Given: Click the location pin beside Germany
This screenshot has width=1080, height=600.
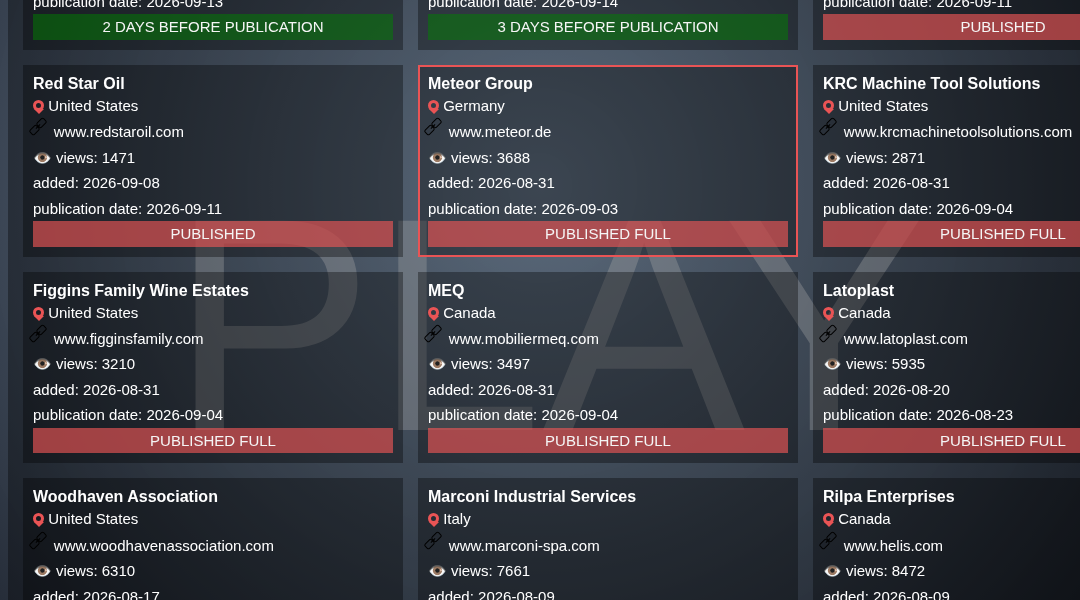Looking at the screenshot, I should coord(433,107).
